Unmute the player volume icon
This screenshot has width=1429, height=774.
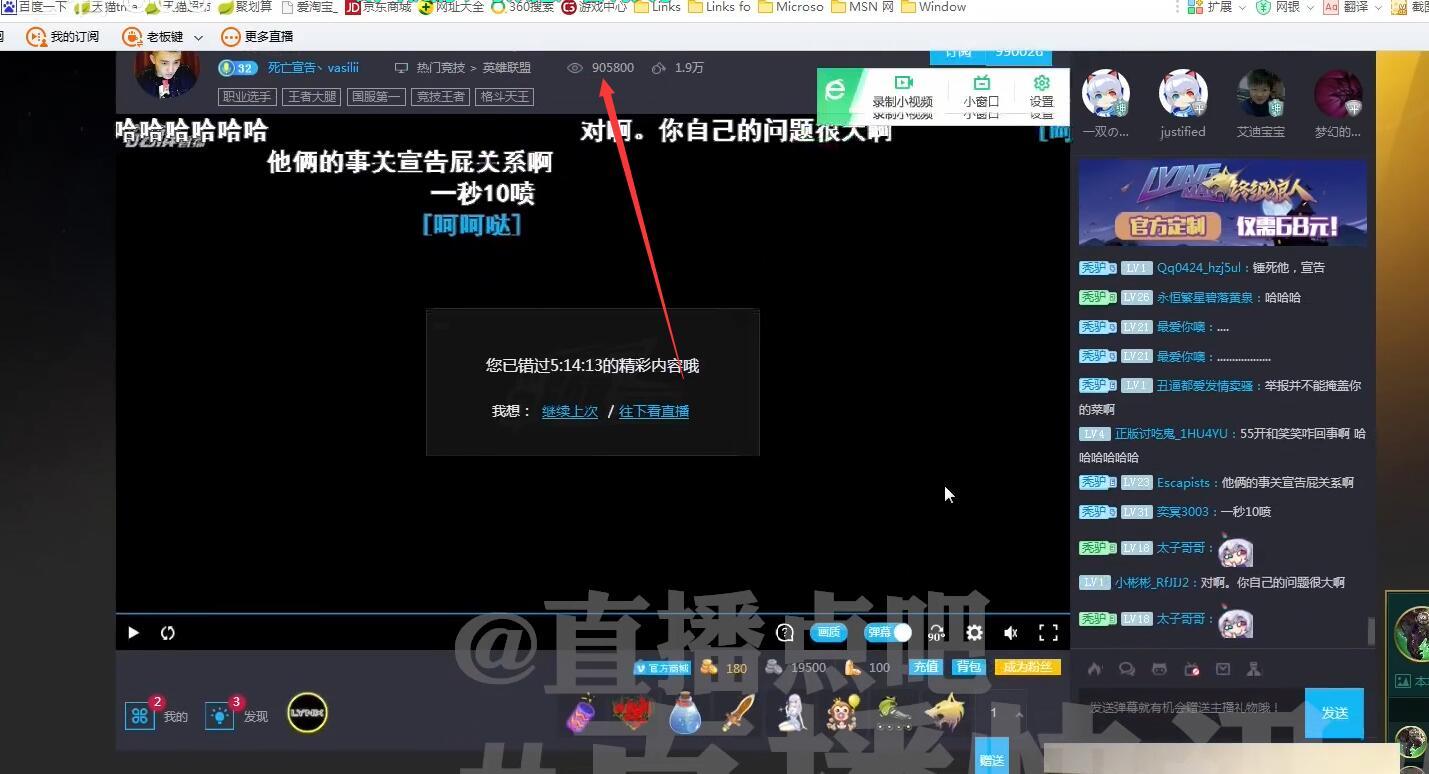pos(1011,633)
